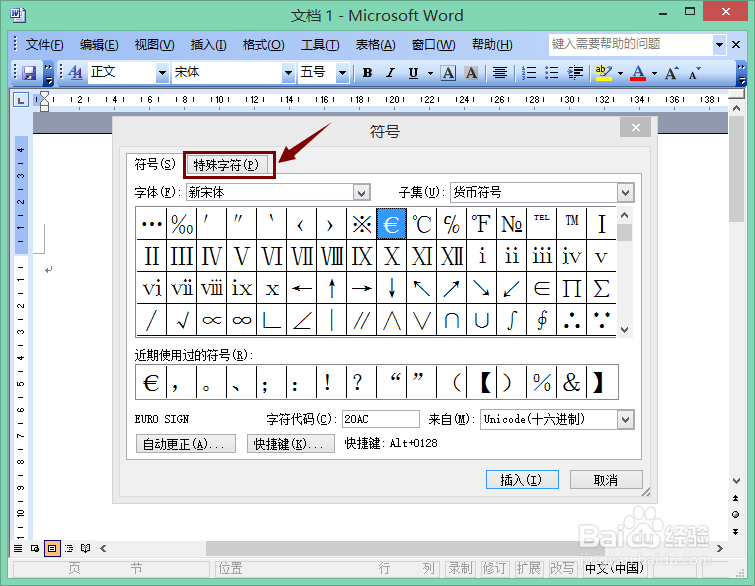Switch to Normal view icon
Screen dimensions: 755x586
[18, 548]
